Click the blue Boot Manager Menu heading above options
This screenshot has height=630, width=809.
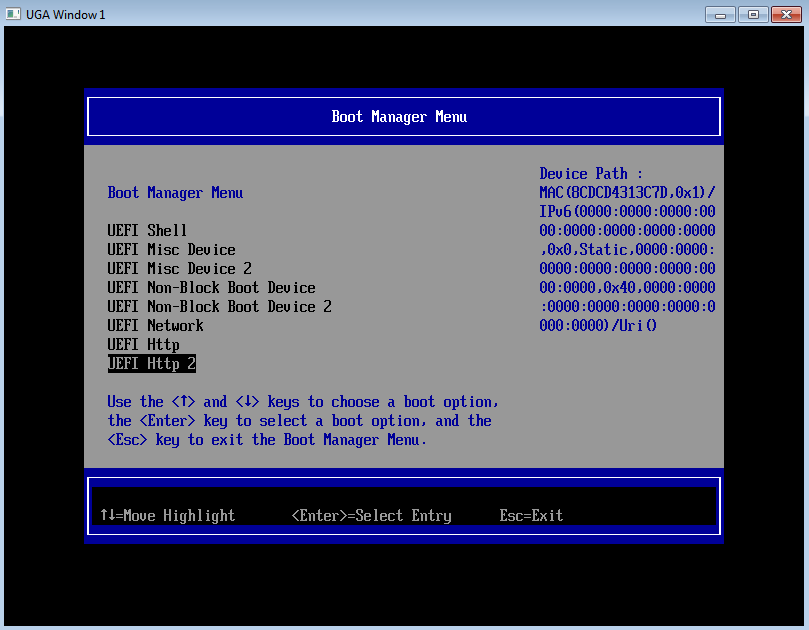[x=175, y=193]
